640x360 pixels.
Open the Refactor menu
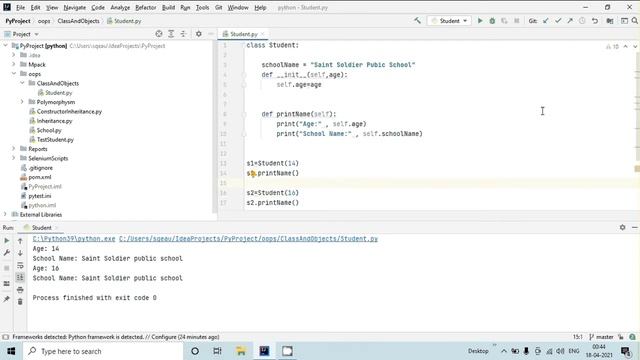pos(146,7)
